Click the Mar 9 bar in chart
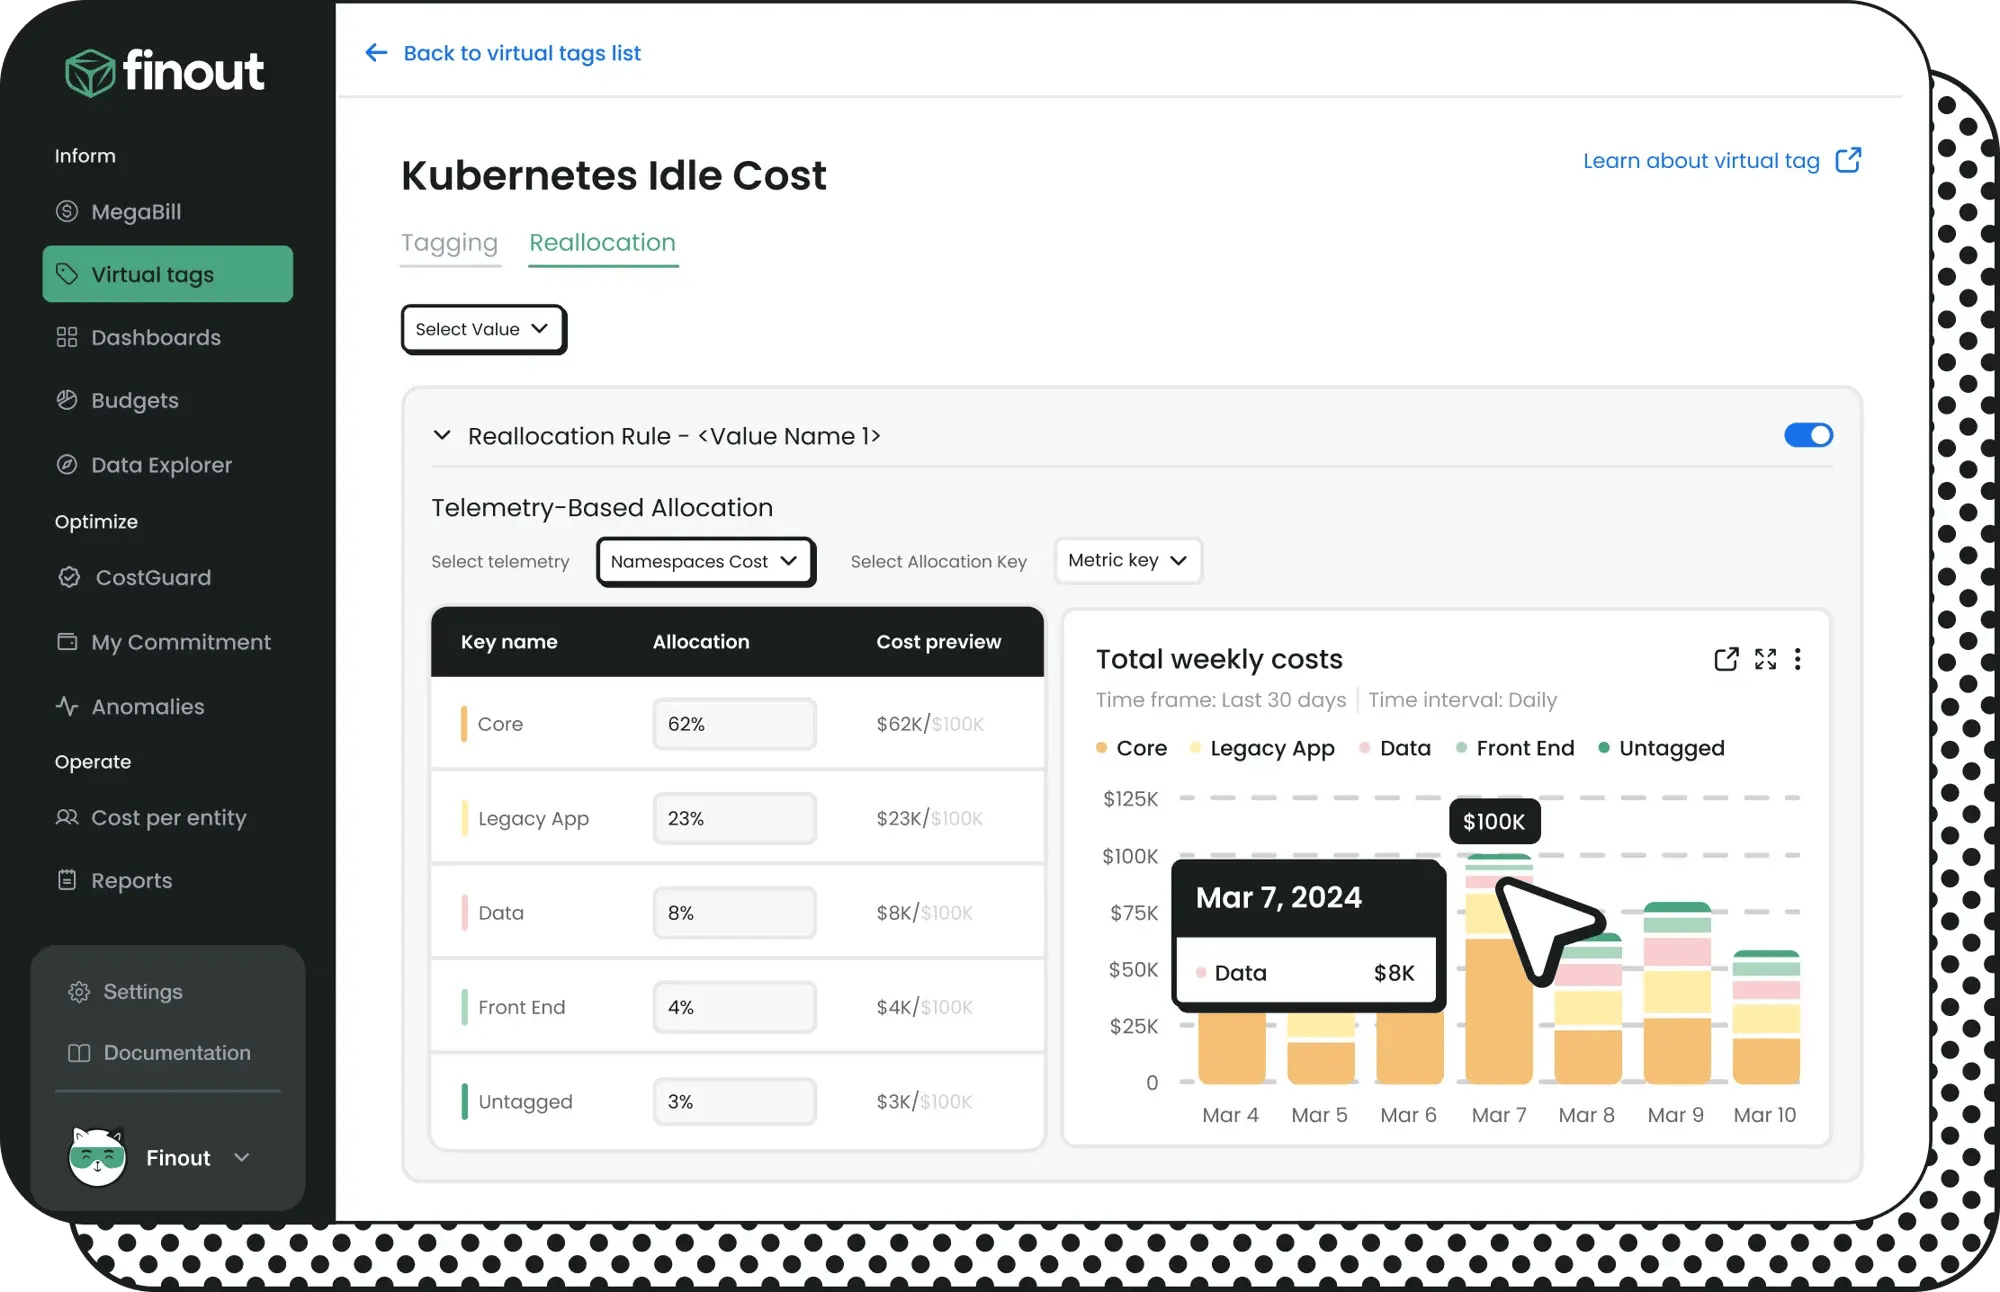 point(1677,993)
